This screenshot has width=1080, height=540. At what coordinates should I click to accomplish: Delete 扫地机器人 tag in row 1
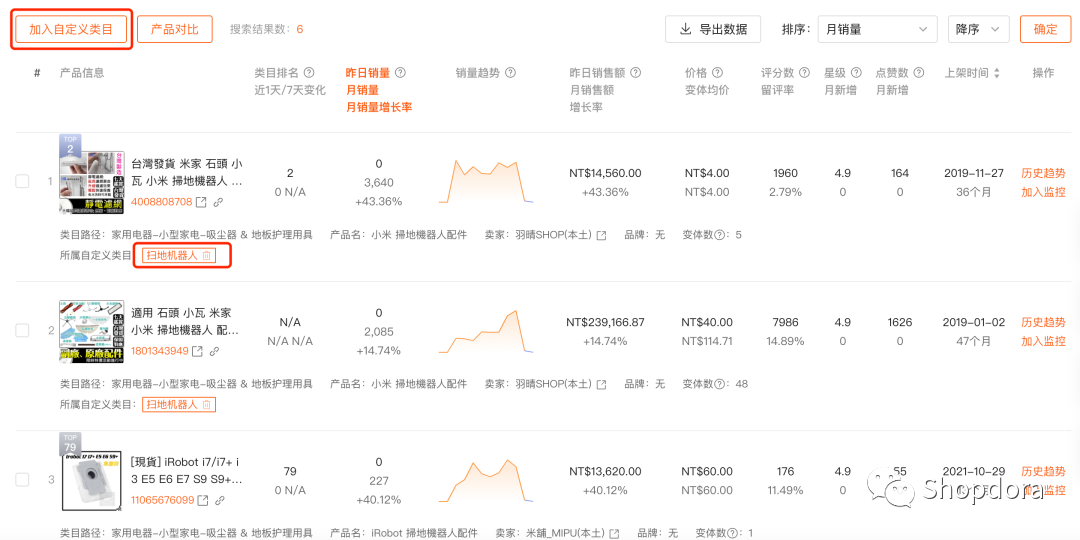click(206, 256)
